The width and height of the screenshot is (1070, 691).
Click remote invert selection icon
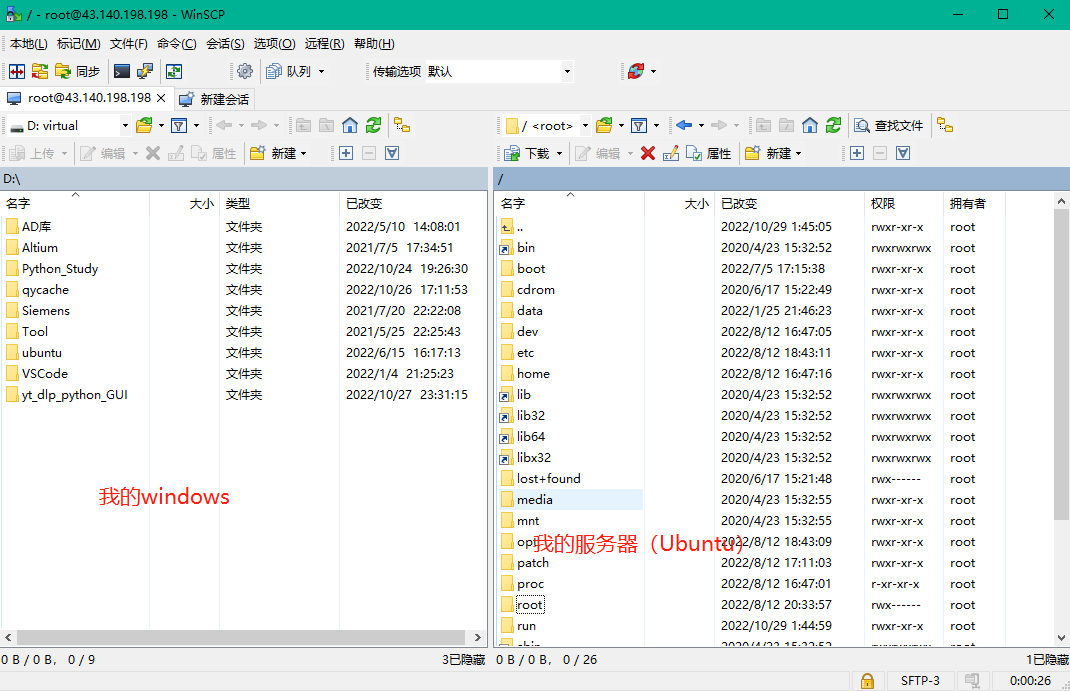(903, 153)
